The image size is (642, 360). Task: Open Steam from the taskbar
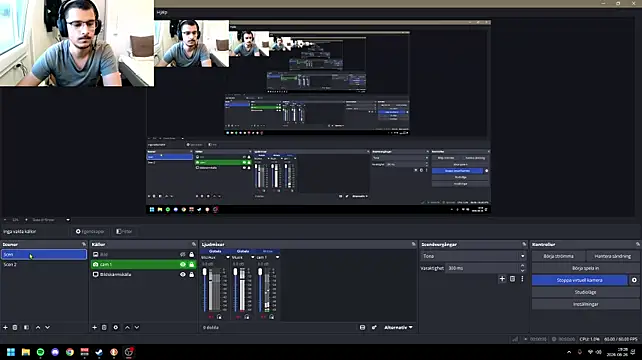point(99,352)
